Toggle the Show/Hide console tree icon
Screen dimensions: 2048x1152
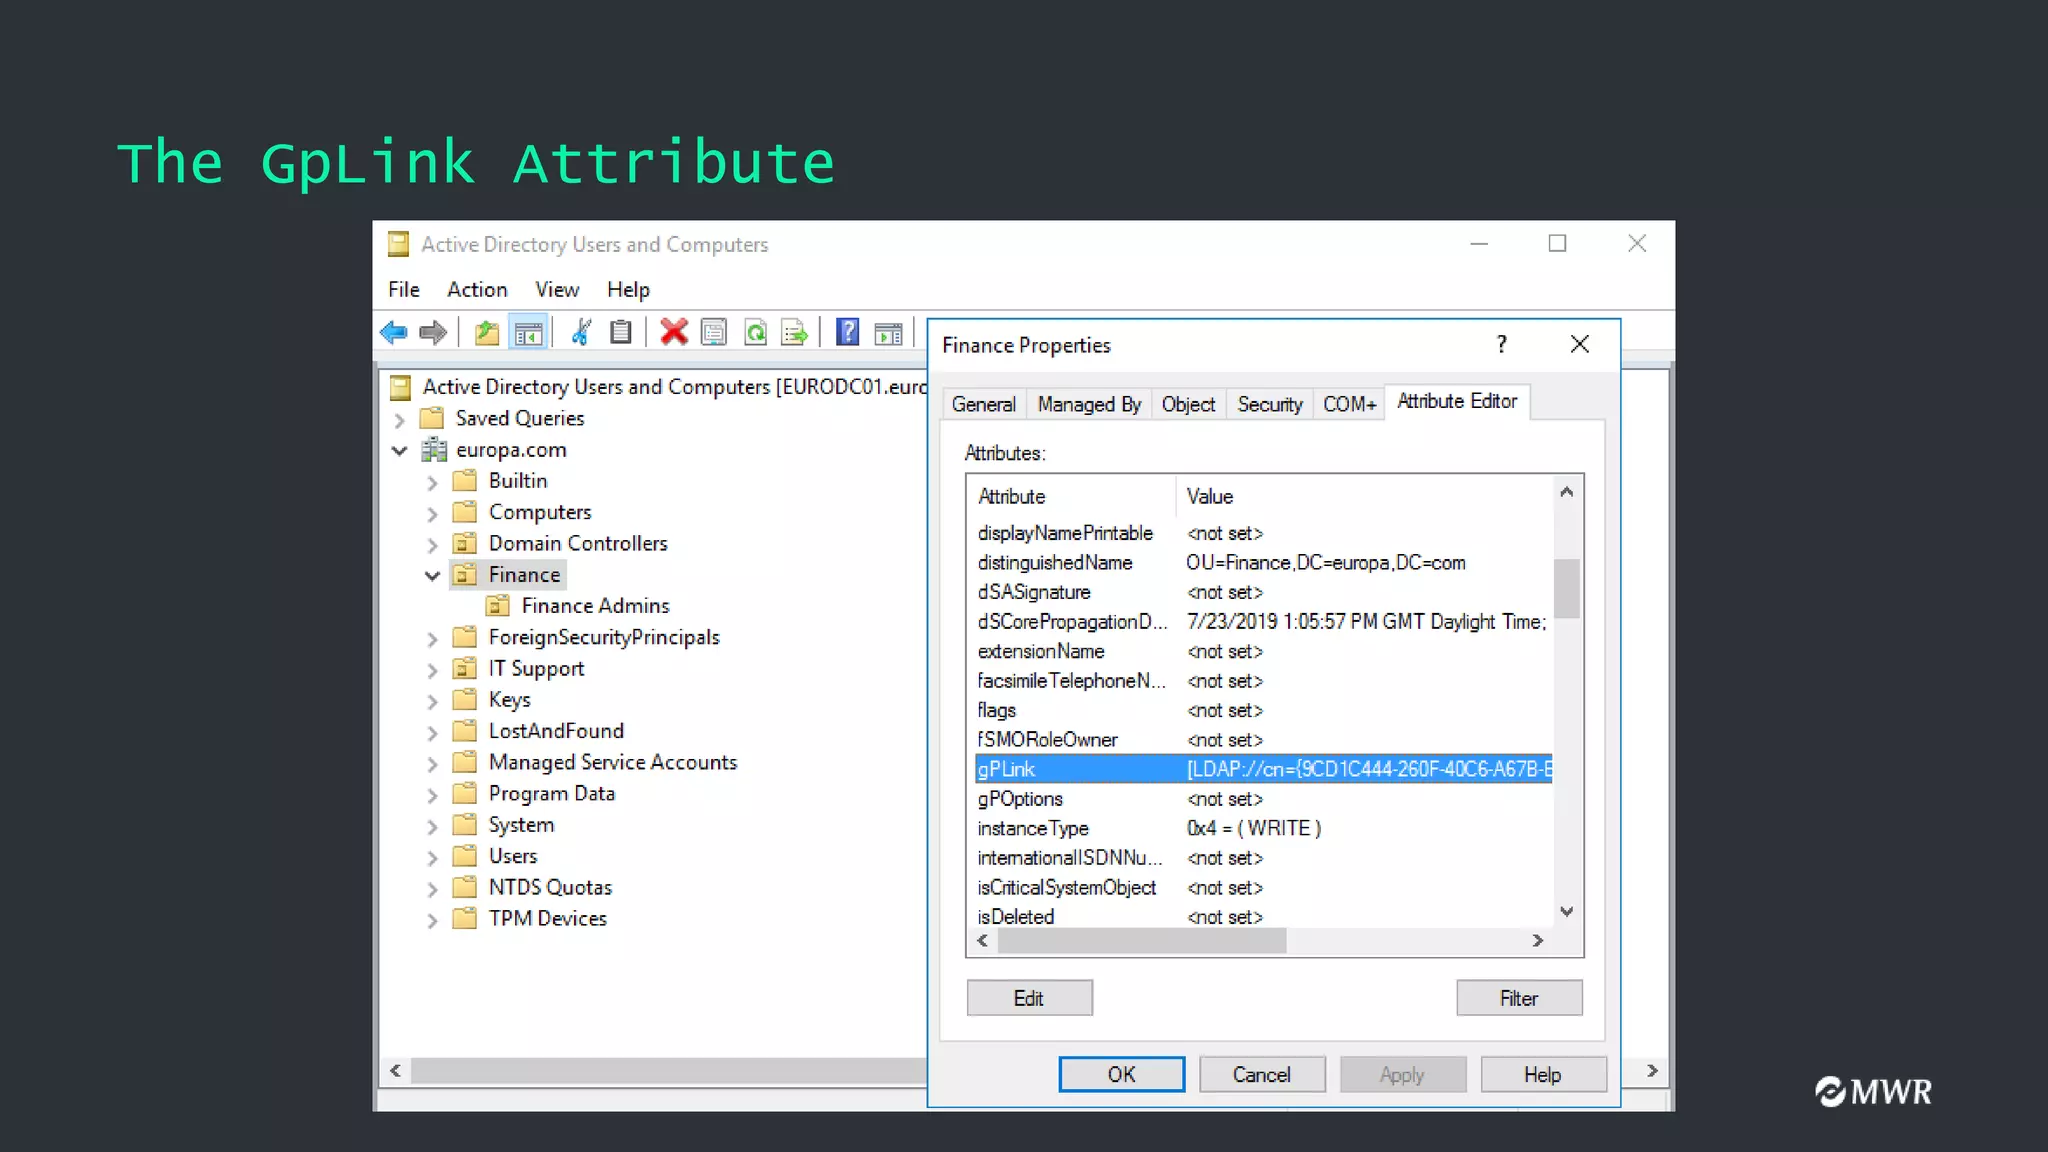click(x=528, y=332)
